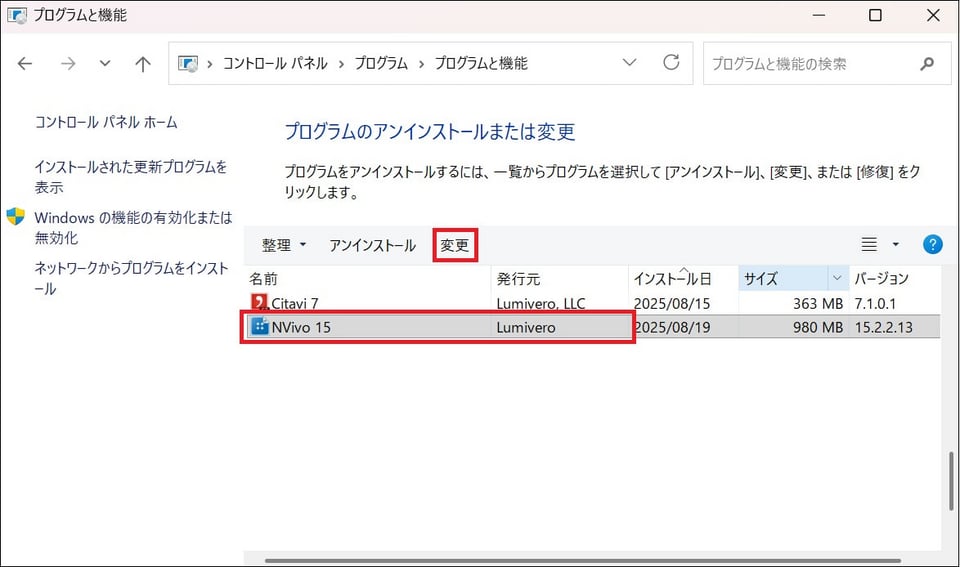This screenshot has width=960, height=567.
Task: Click the Citavi 7 program icon
Action: [x=260, y=302]
